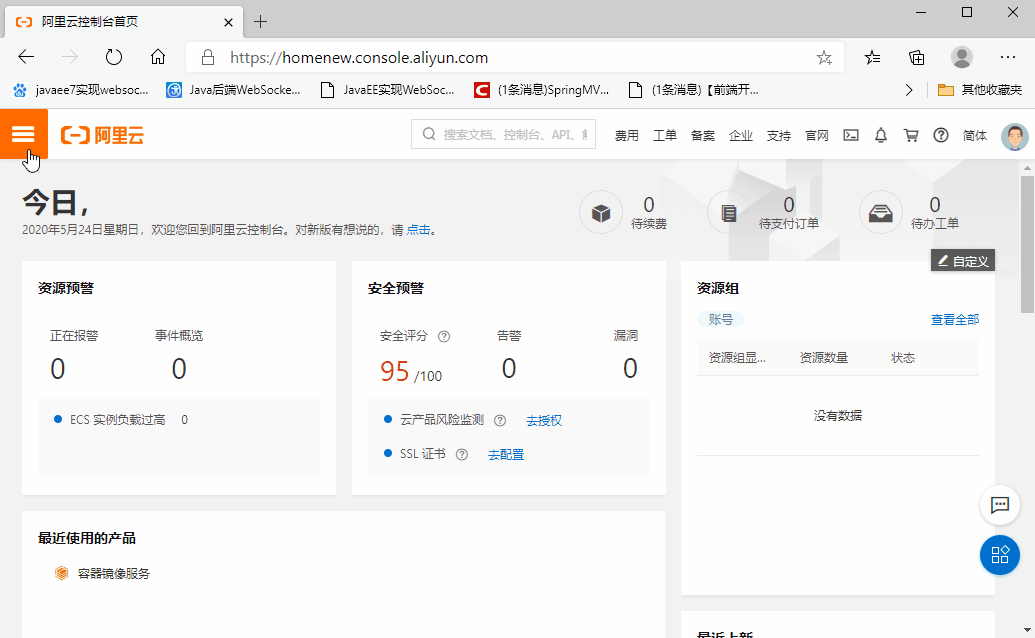The width and height of the screenshot is (1035, 638).
Task: Click the 去配置 link for SSL 证书
Action: 506,455
